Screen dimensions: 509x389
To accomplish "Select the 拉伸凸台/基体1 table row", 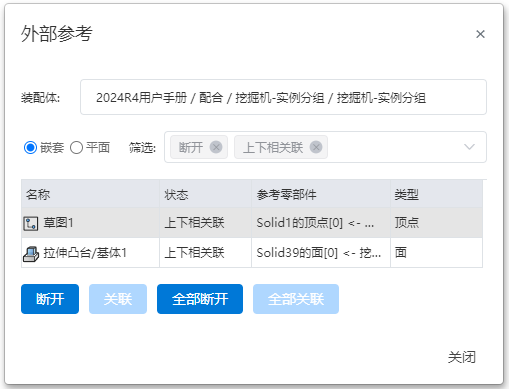I will coord(252,253).
